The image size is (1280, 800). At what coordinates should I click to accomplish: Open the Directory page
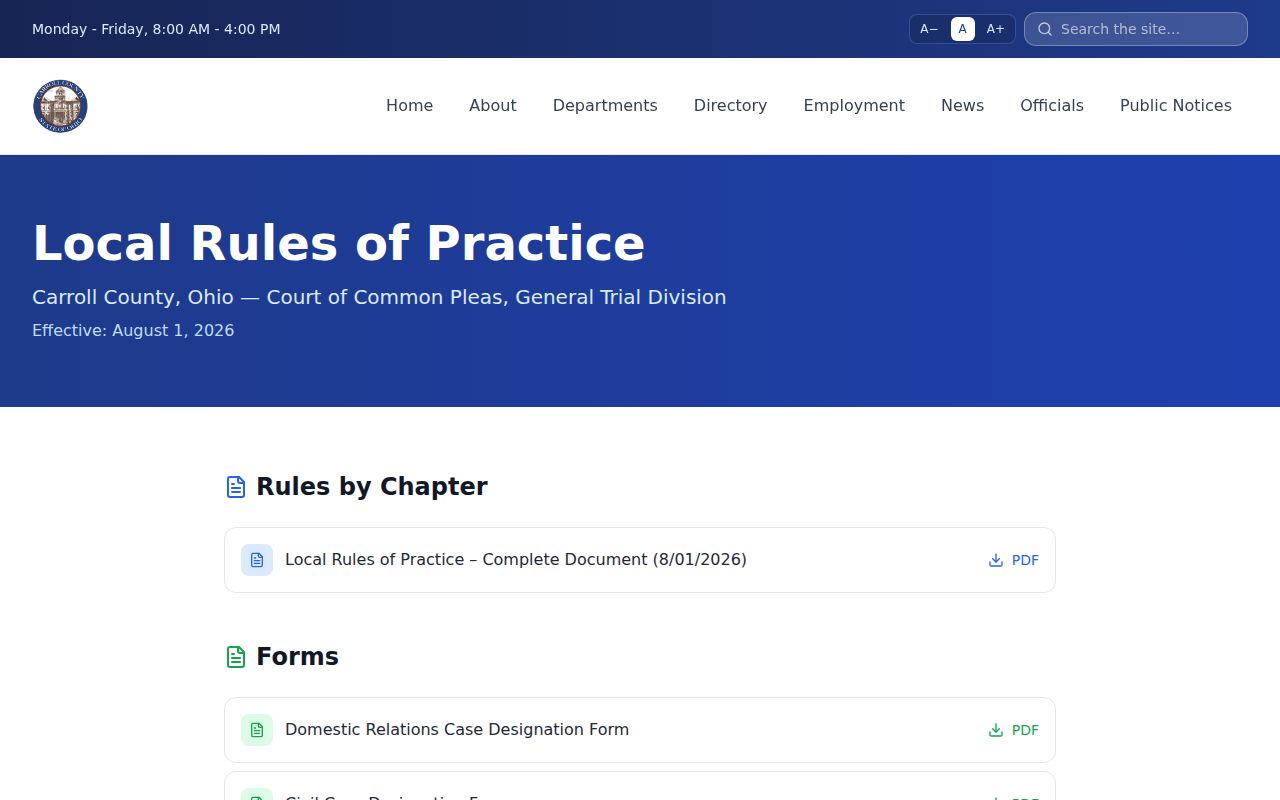tap(731, 106)
